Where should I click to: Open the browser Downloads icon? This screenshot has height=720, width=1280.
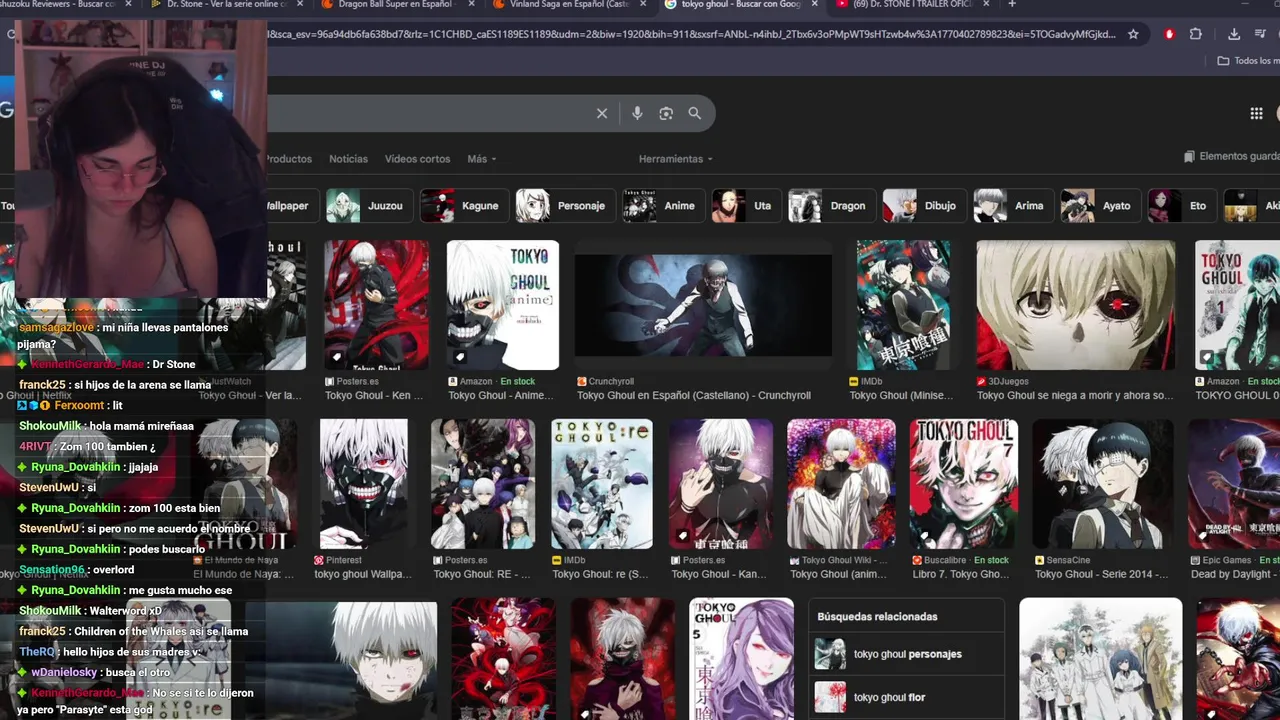pyautogui.click(x=1234, y=34)
